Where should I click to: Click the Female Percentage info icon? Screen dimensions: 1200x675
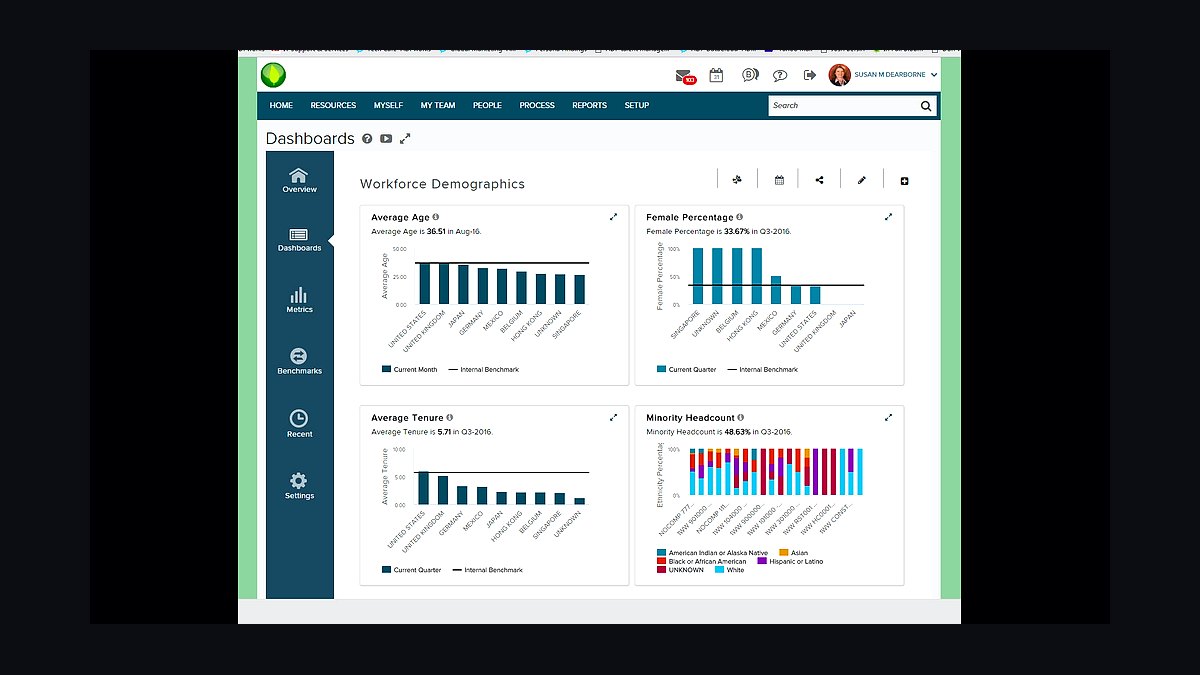[x=739, y=217]
